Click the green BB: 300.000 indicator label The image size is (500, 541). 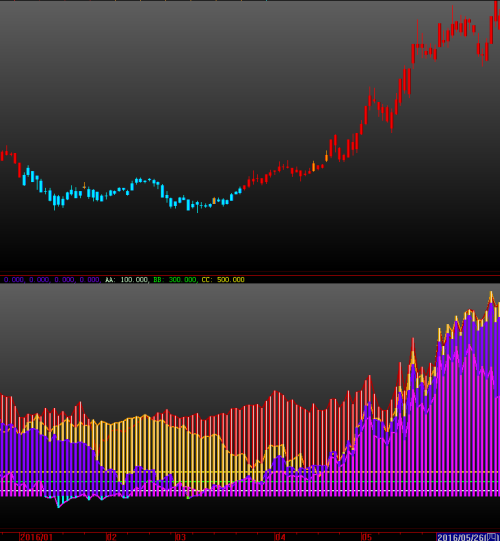(x=175, y=279)
